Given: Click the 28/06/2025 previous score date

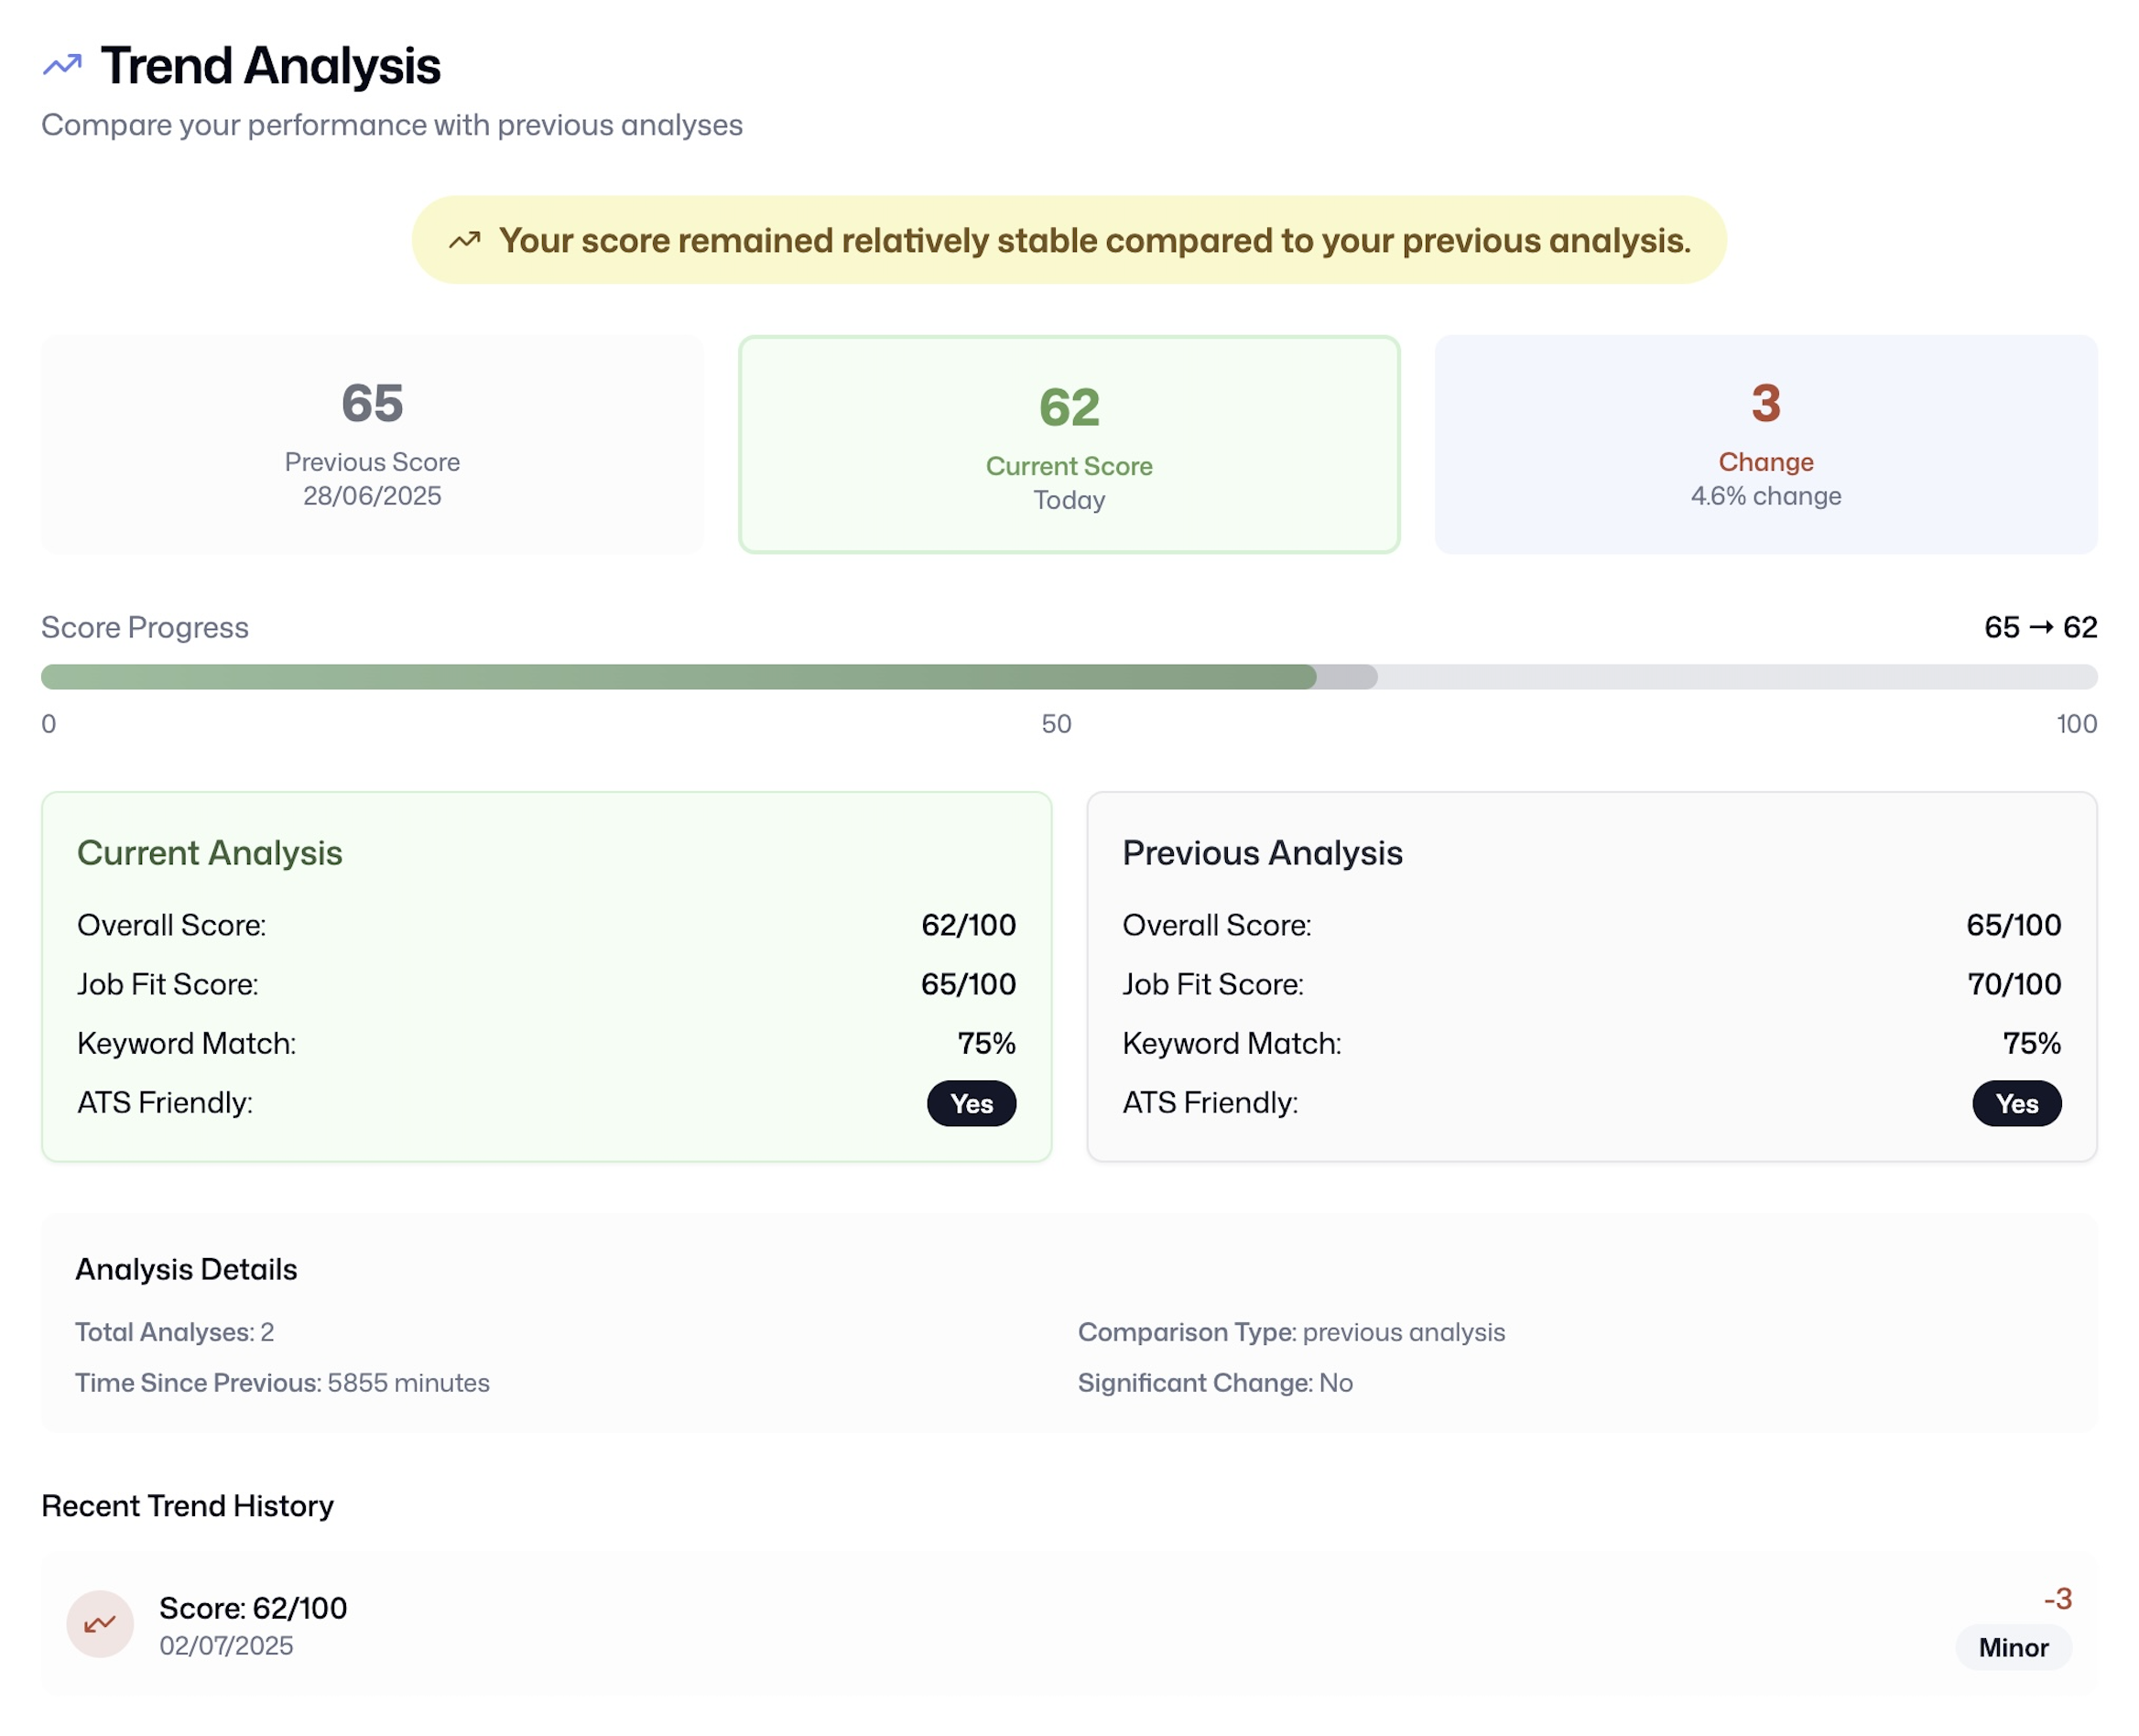Looking at the screenshot, I should [x=372, y=496].
